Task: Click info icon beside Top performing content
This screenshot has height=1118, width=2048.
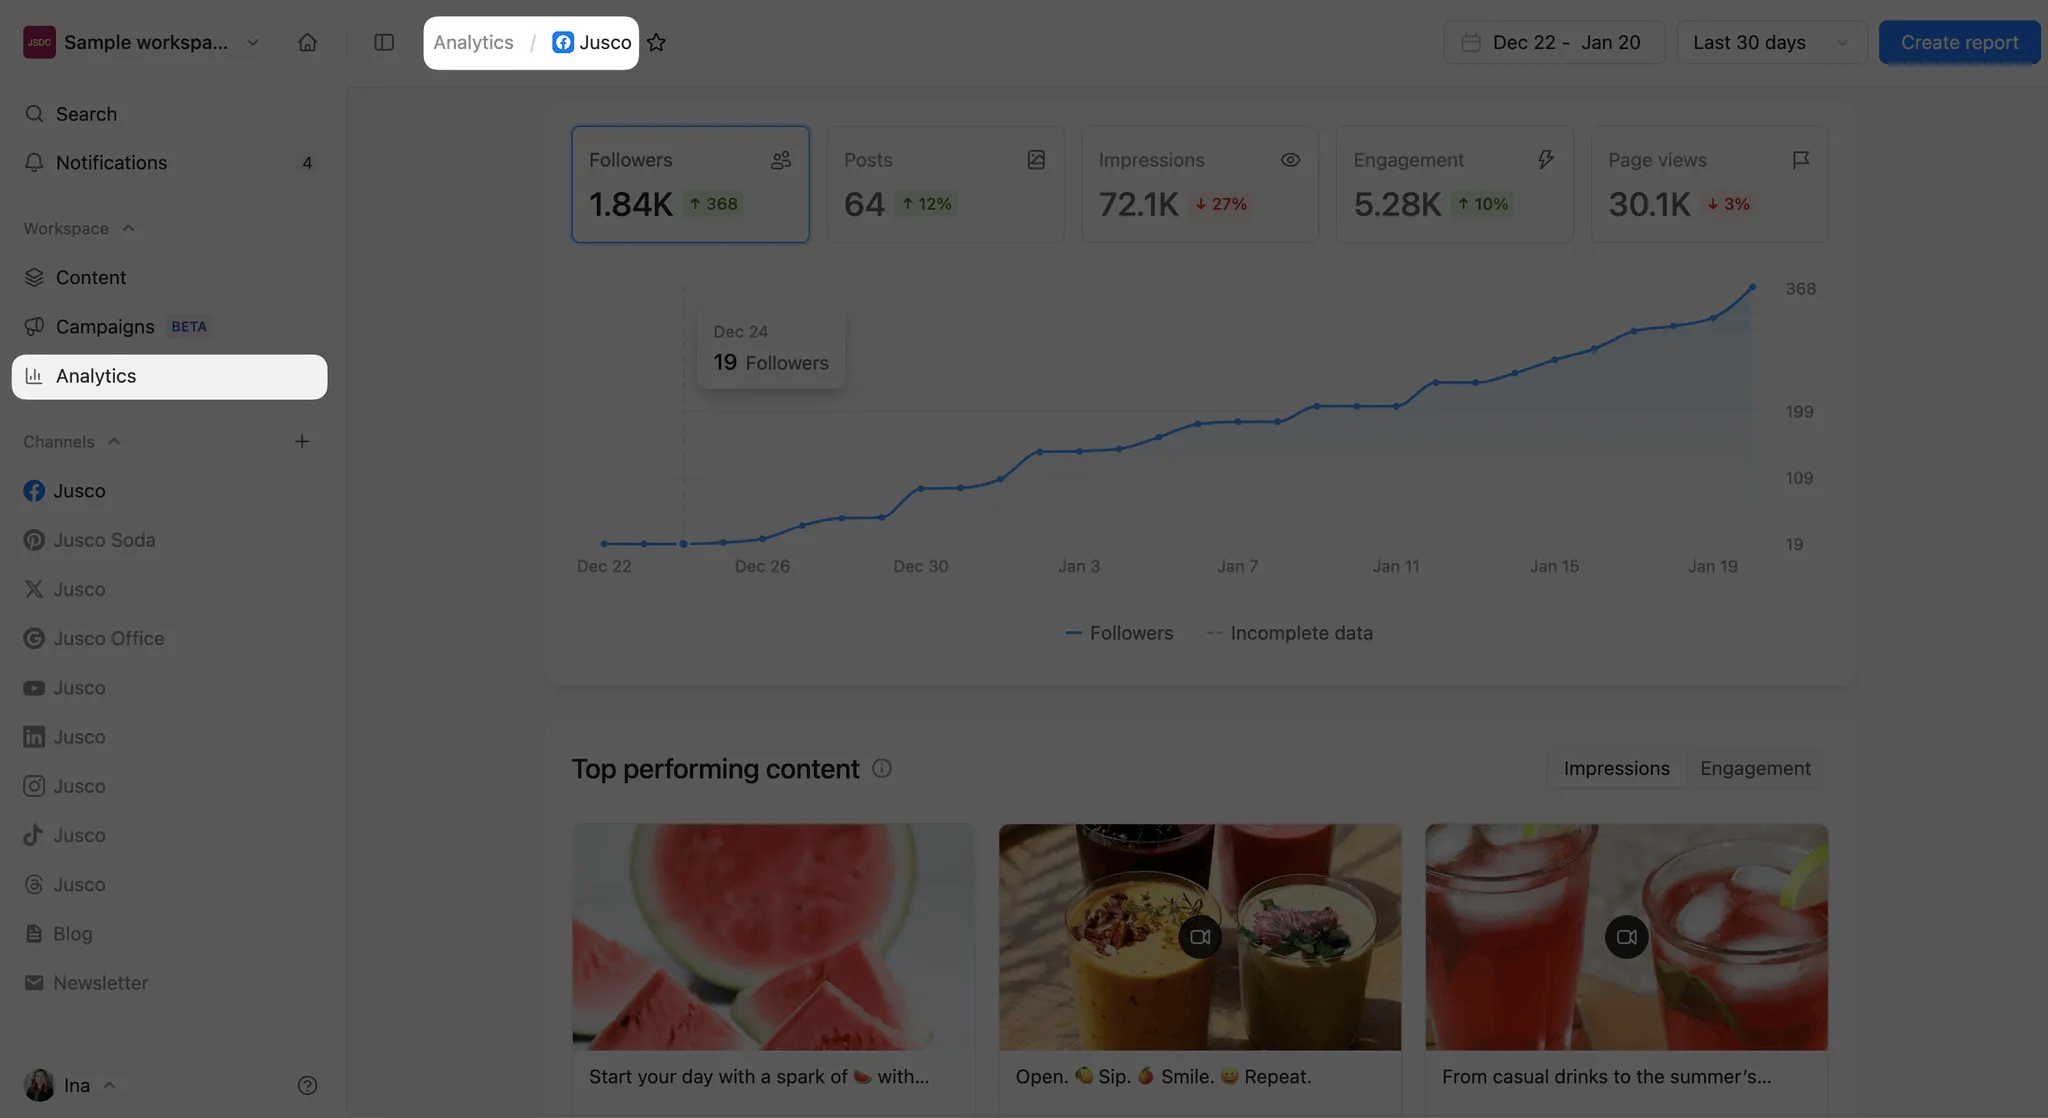Action: [881, 768]
